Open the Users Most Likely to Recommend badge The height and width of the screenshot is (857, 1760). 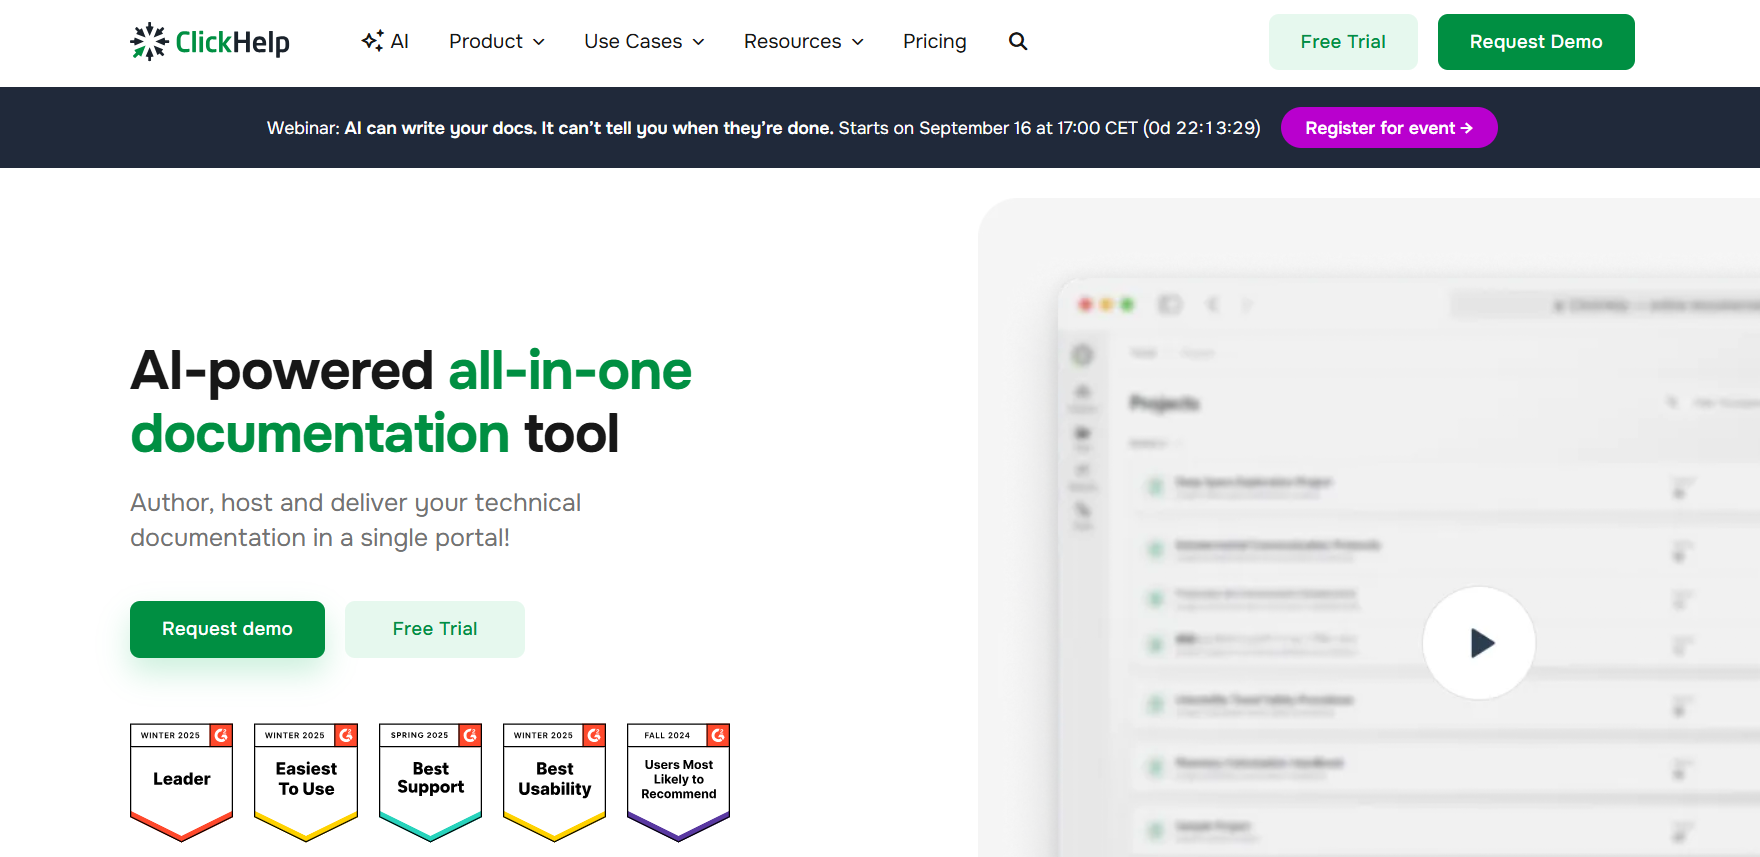click(679, 782)
